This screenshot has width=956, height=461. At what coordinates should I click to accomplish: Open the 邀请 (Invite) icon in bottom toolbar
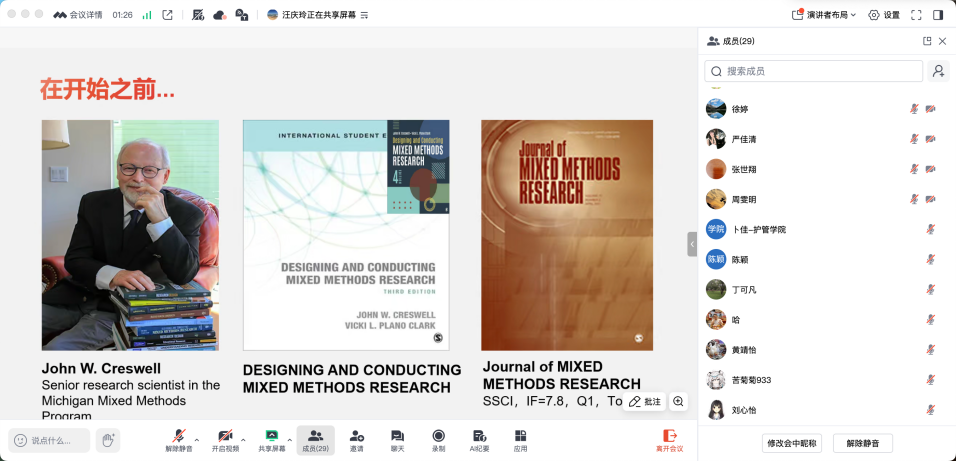coord(356,440)
